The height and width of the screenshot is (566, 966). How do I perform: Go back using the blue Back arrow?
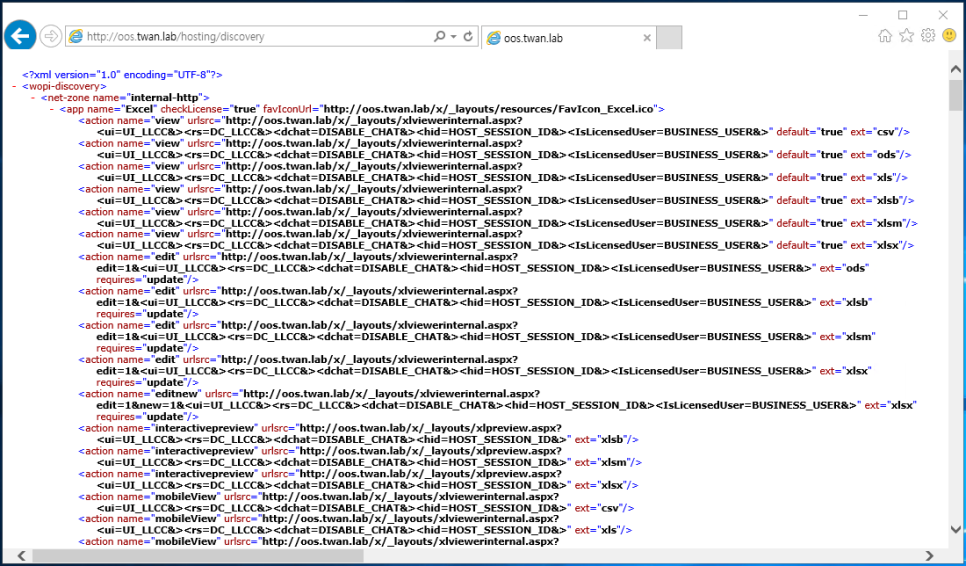pos(20,36)
